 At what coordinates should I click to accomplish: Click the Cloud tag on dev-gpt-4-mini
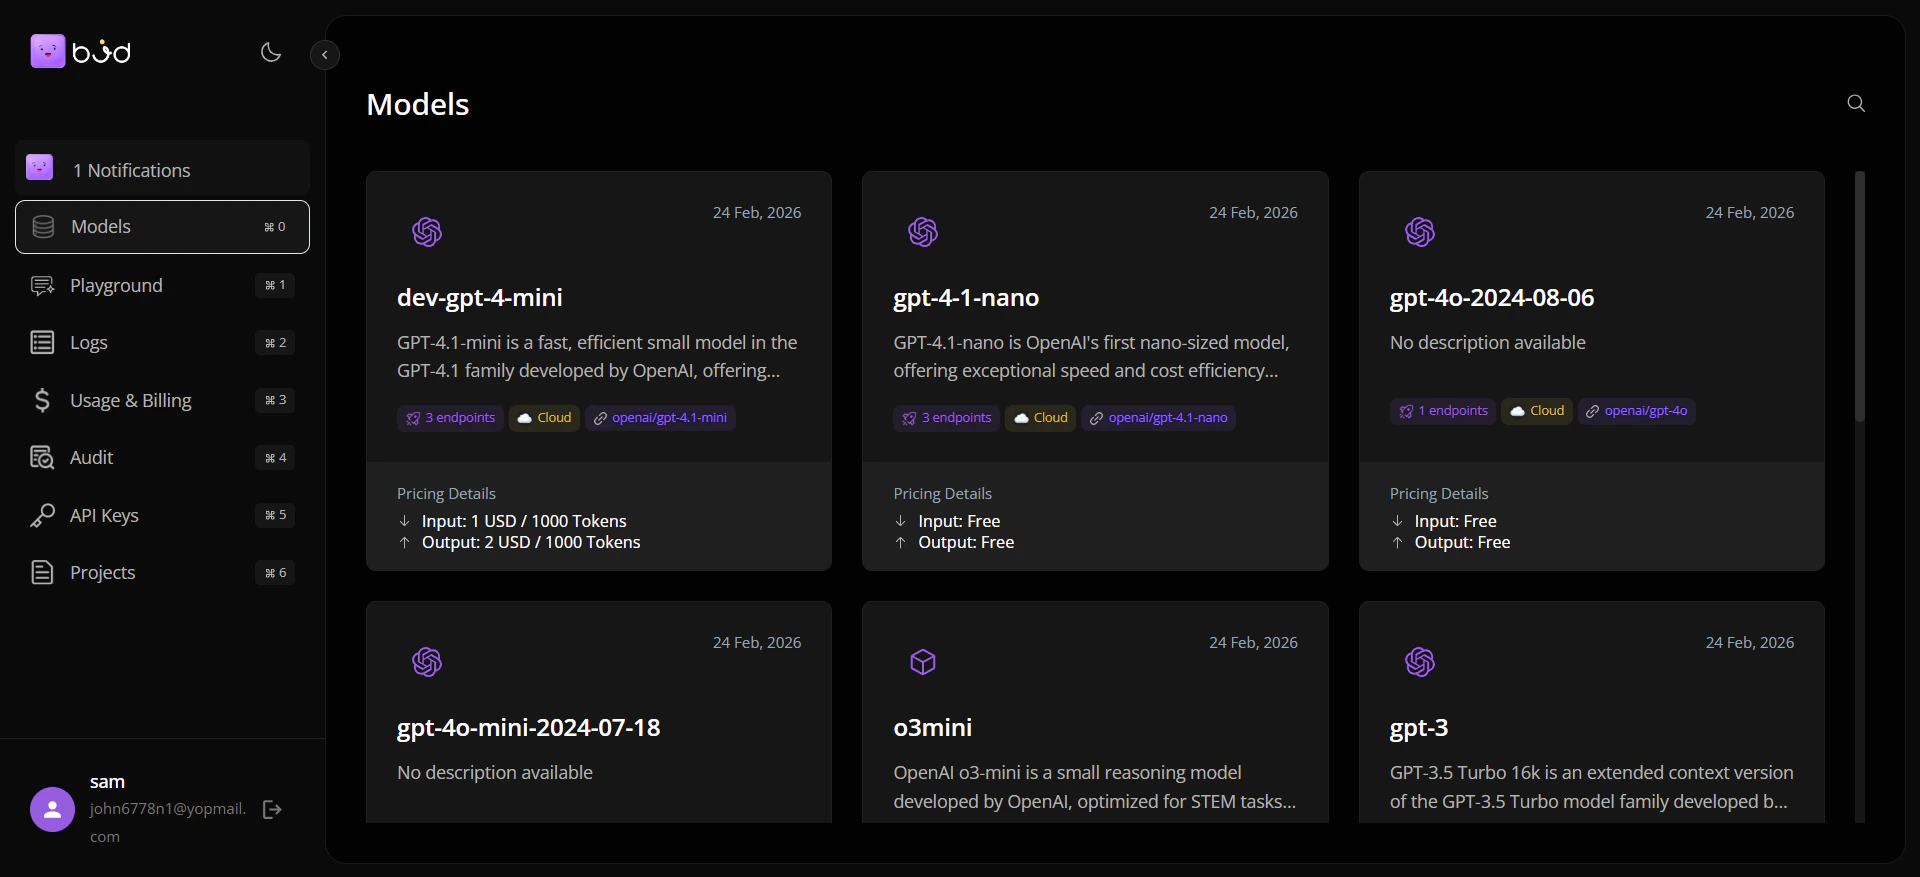(x=545, y=418)
